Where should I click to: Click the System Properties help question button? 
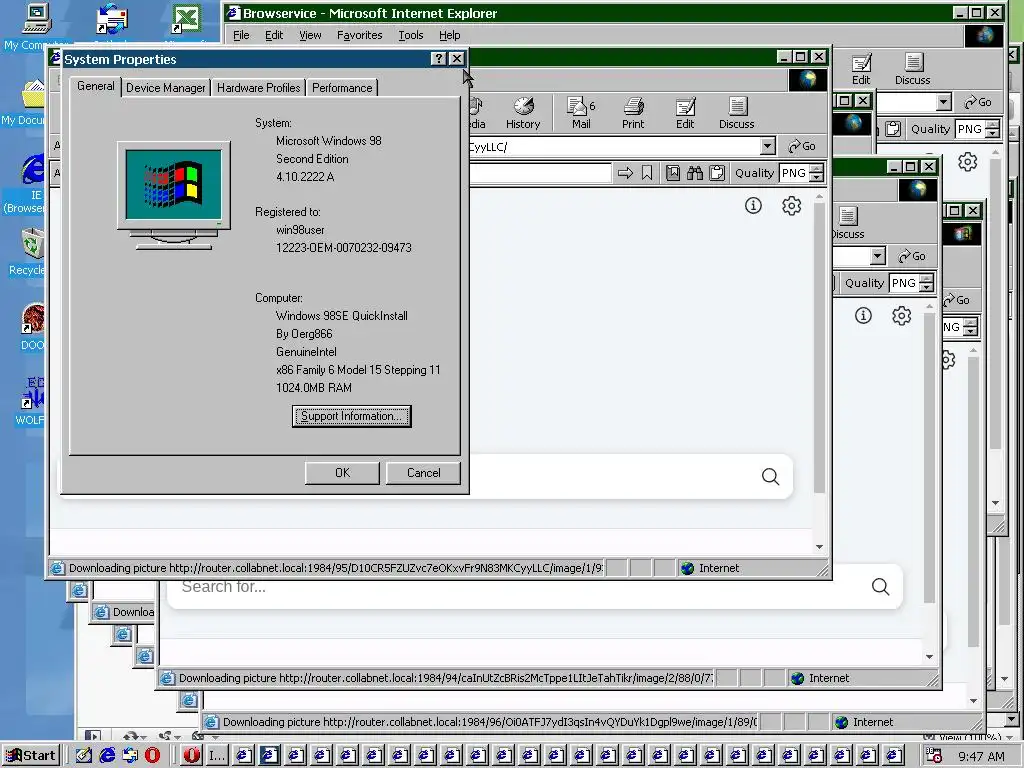[439, 59]
